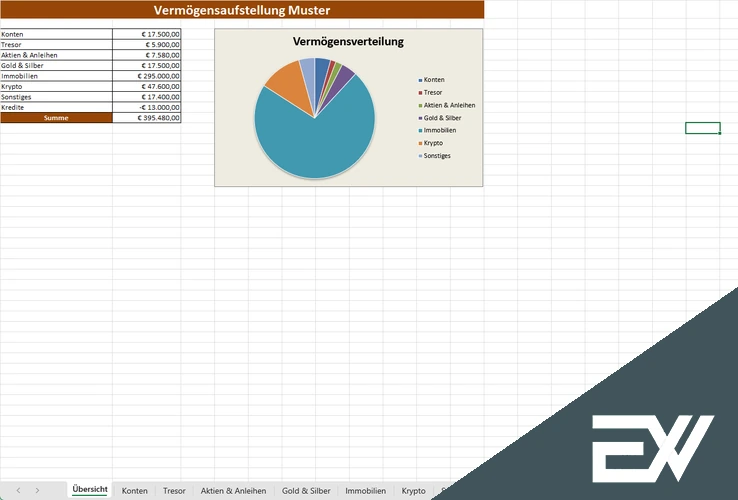
Task: Open the Aktien & Anleihen sheet tab
Action: (x=233, y=491)
